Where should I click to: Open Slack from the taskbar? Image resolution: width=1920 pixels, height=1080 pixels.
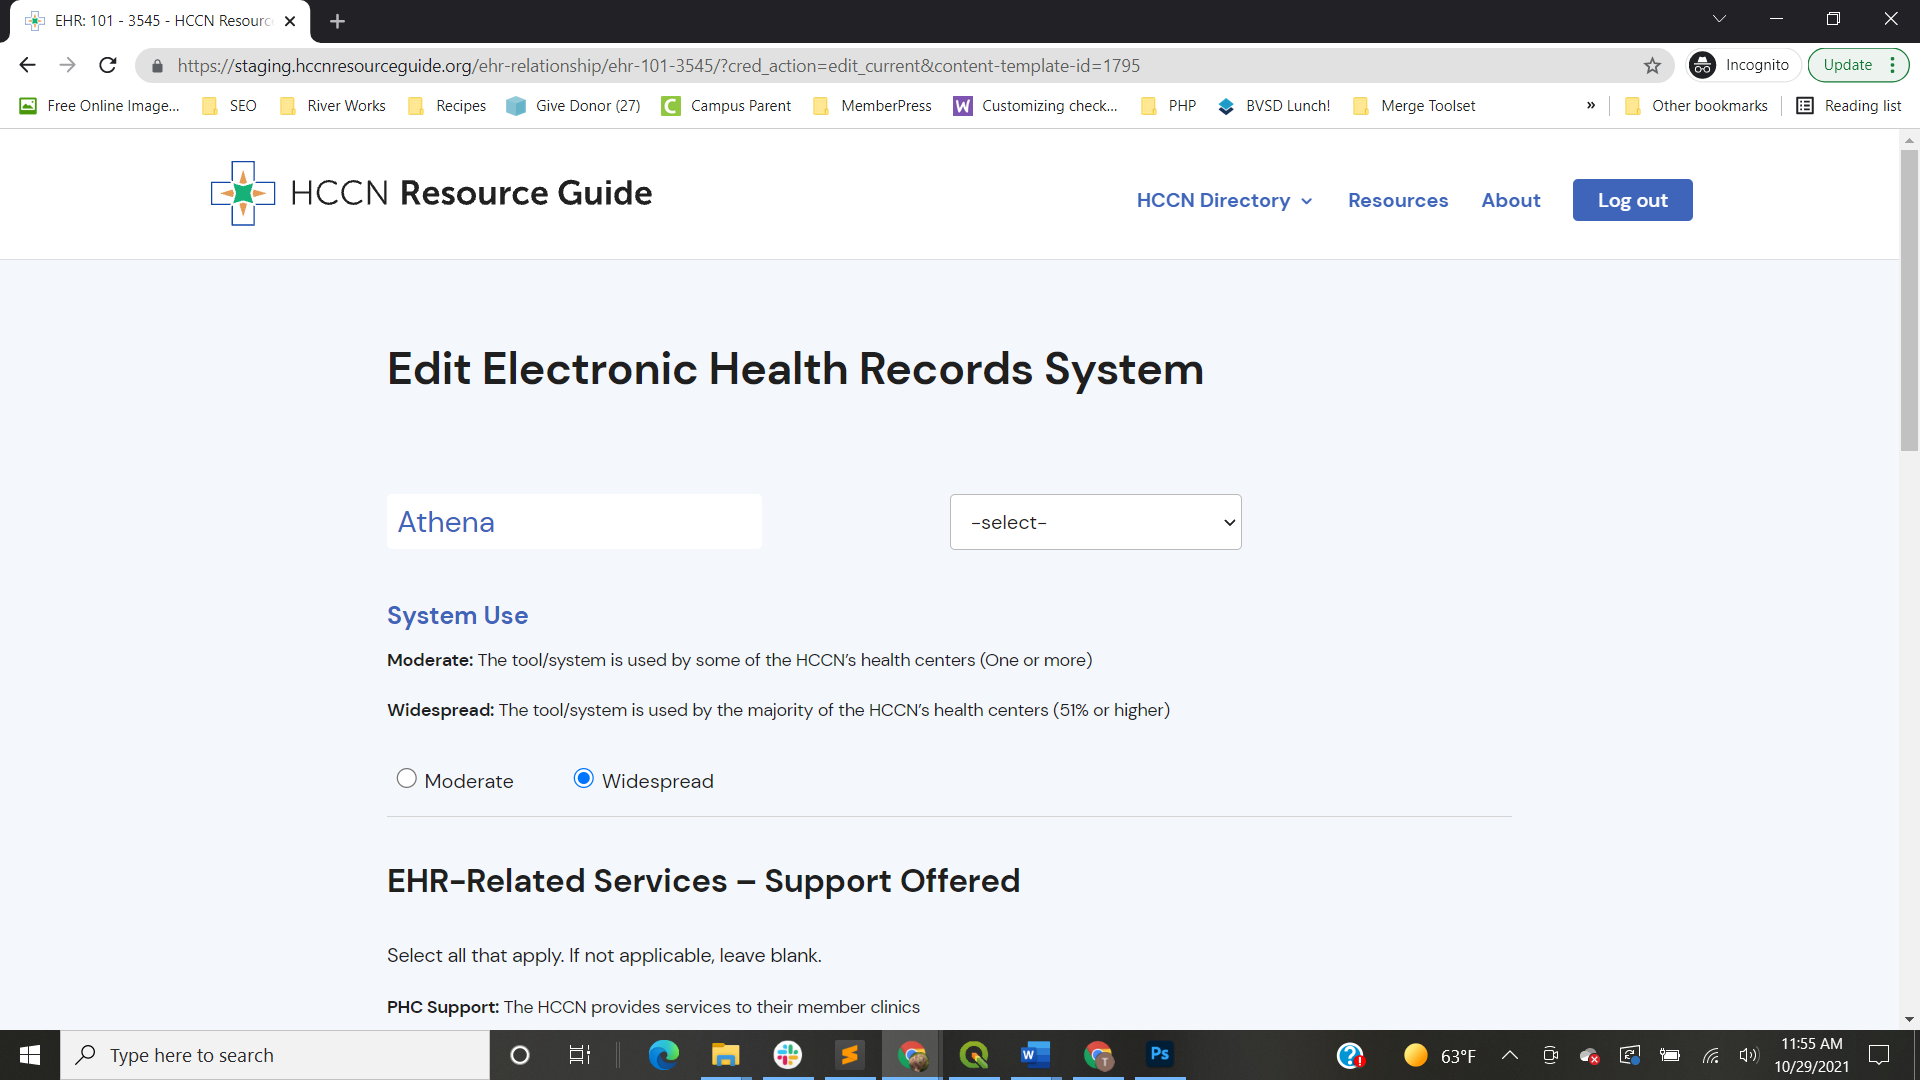pos(788,1055)
